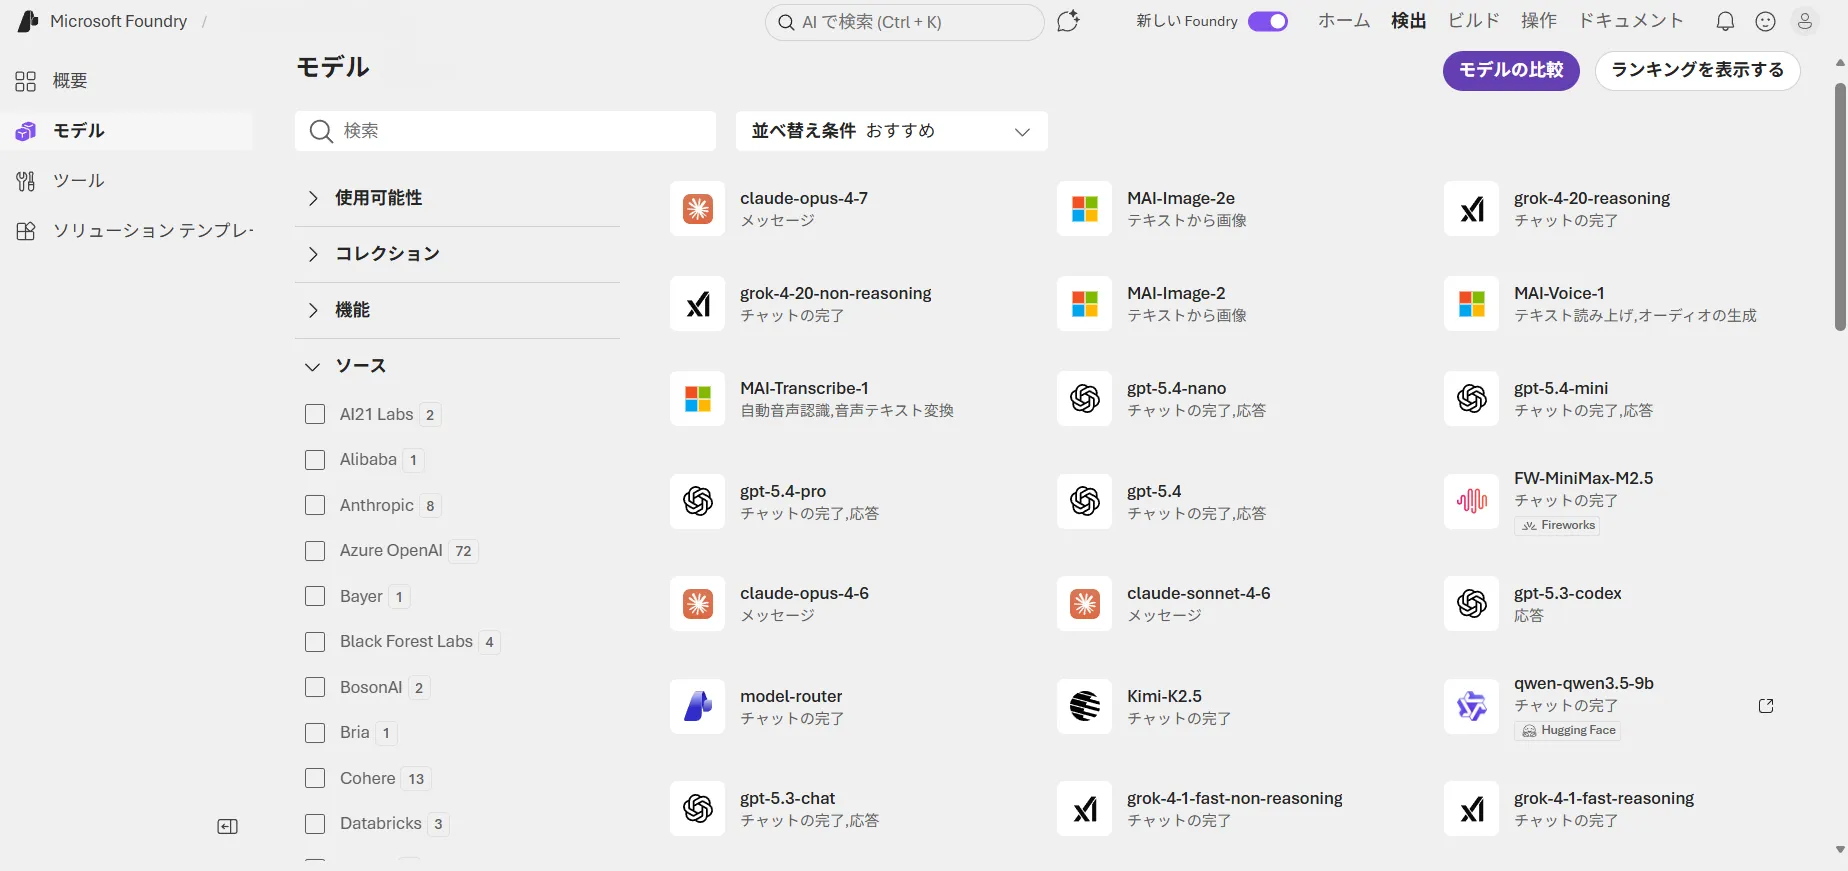Click the FW-MiniMax-M2.5 waveform icon

[x=1472, y=501]
